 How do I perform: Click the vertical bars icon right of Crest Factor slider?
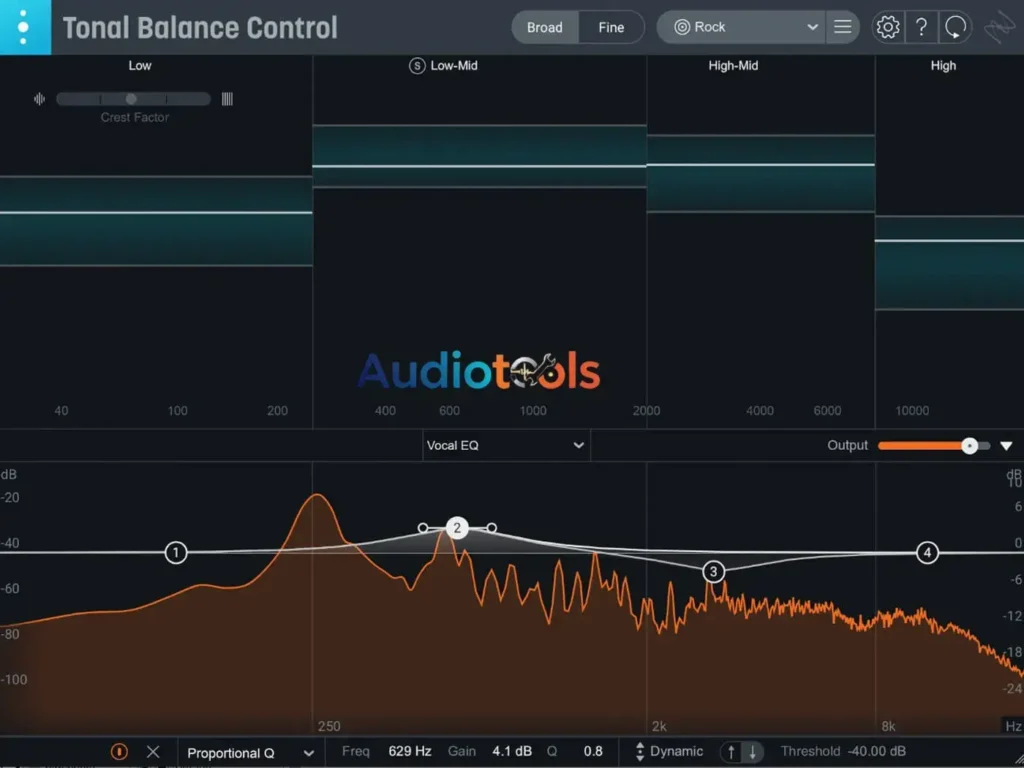227,98
